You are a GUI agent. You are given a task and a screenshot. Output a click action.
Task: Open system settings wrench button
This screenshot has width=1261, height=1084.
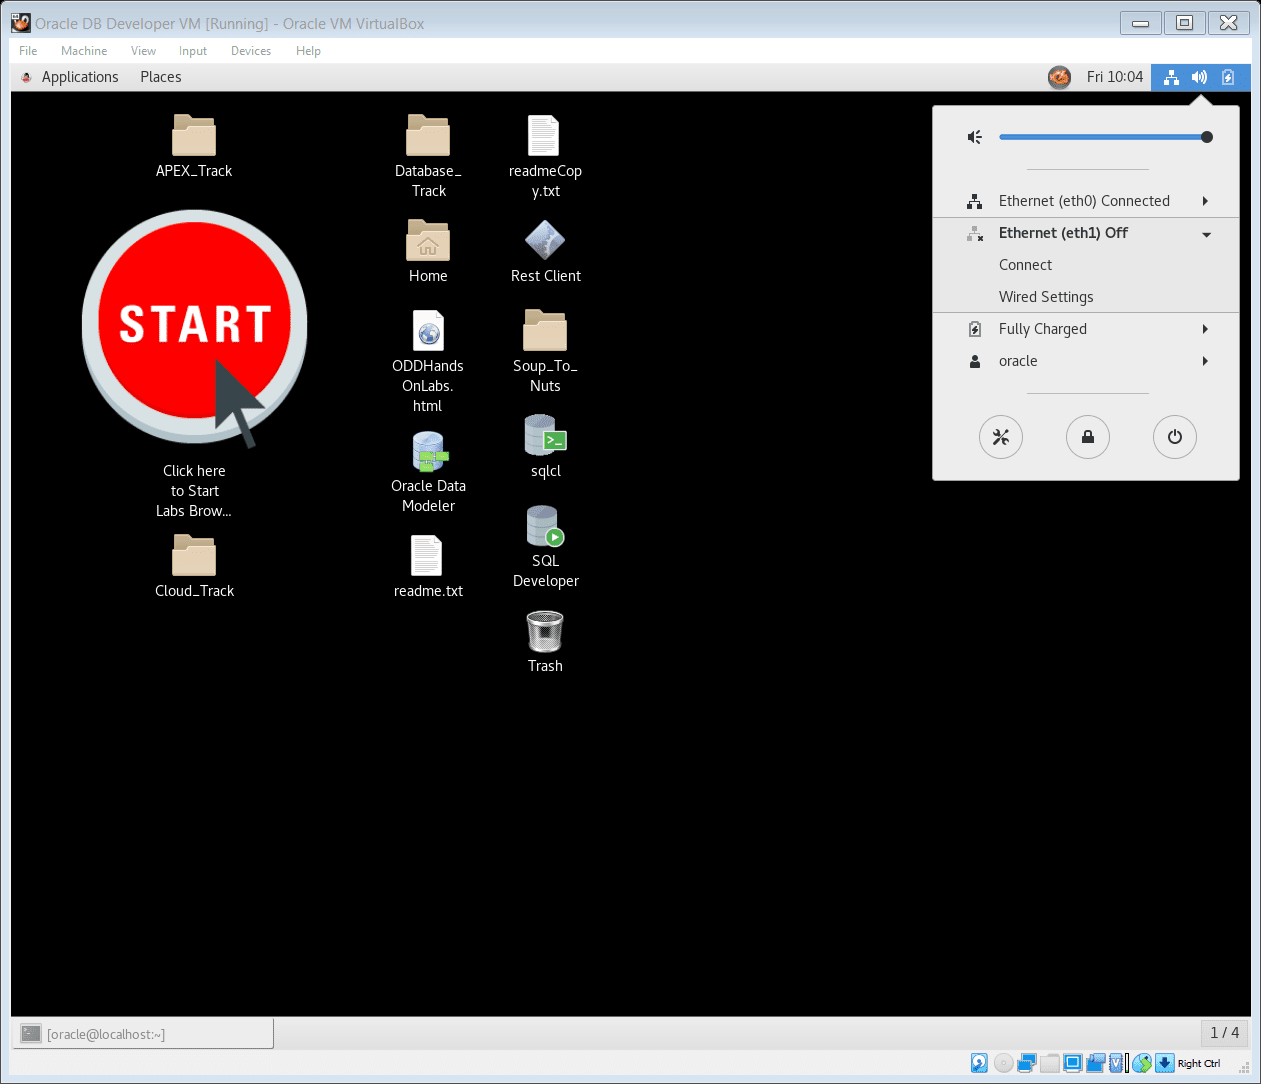pyautogui.click(x=1001, y=437)
